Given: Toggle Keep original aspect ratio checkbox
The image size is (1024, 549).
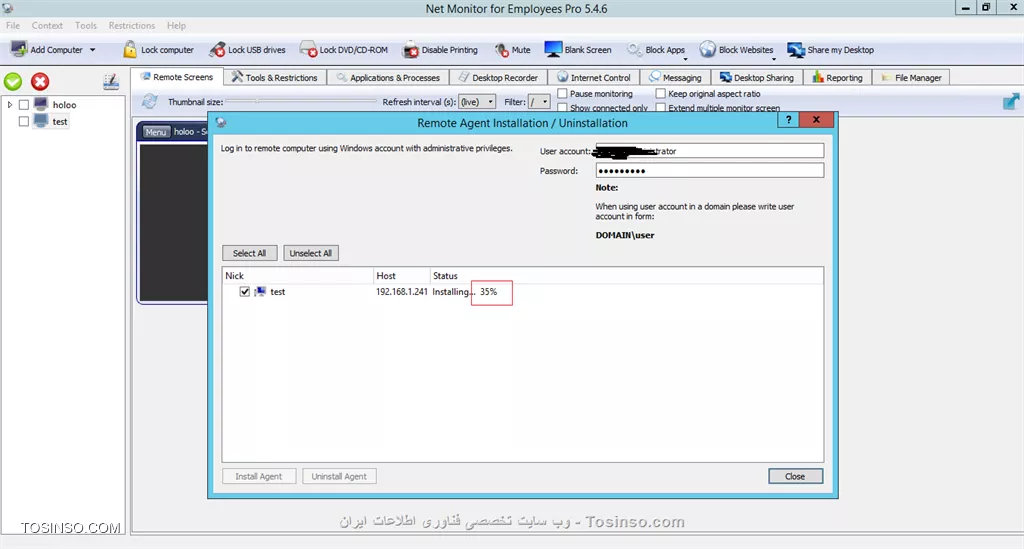Looking at the screenshot, I should [x=660, y=93].
